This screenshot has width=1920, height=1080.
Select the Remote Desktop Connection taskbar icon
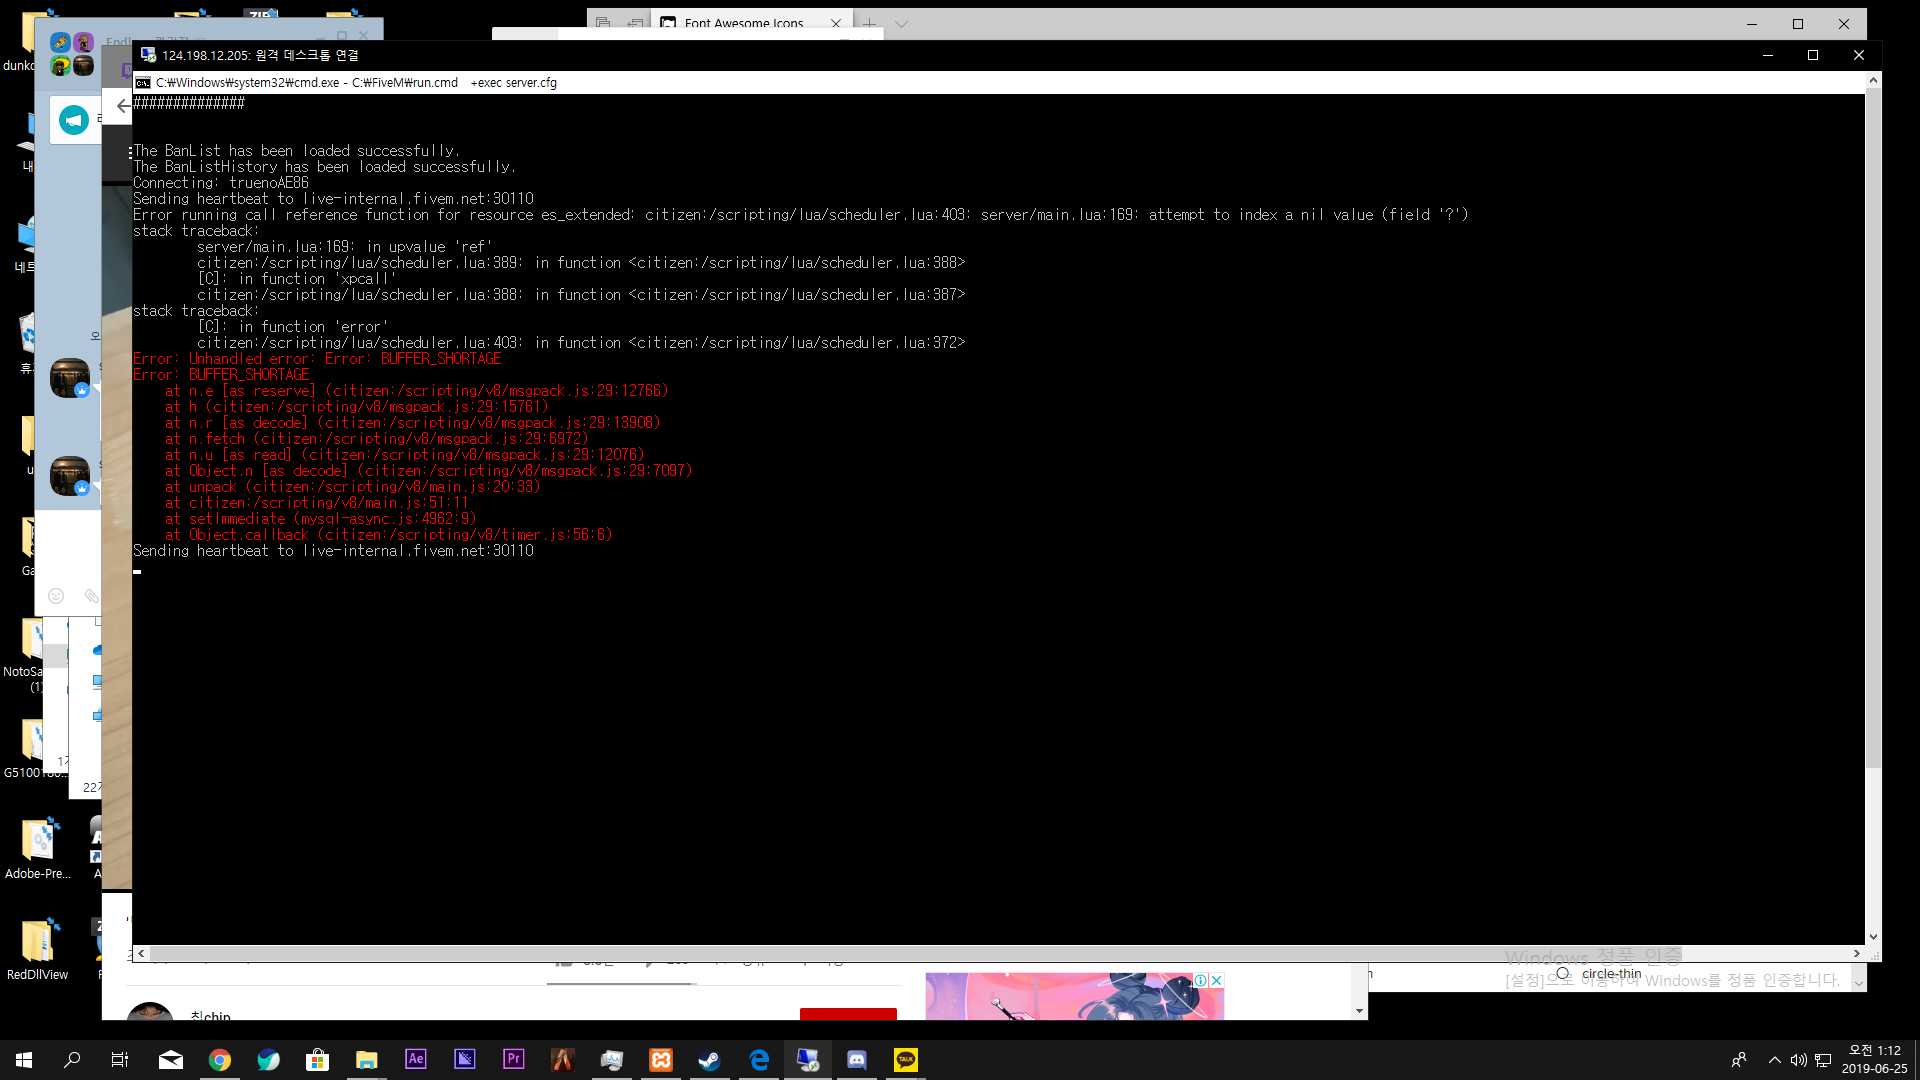[807, 1060]
